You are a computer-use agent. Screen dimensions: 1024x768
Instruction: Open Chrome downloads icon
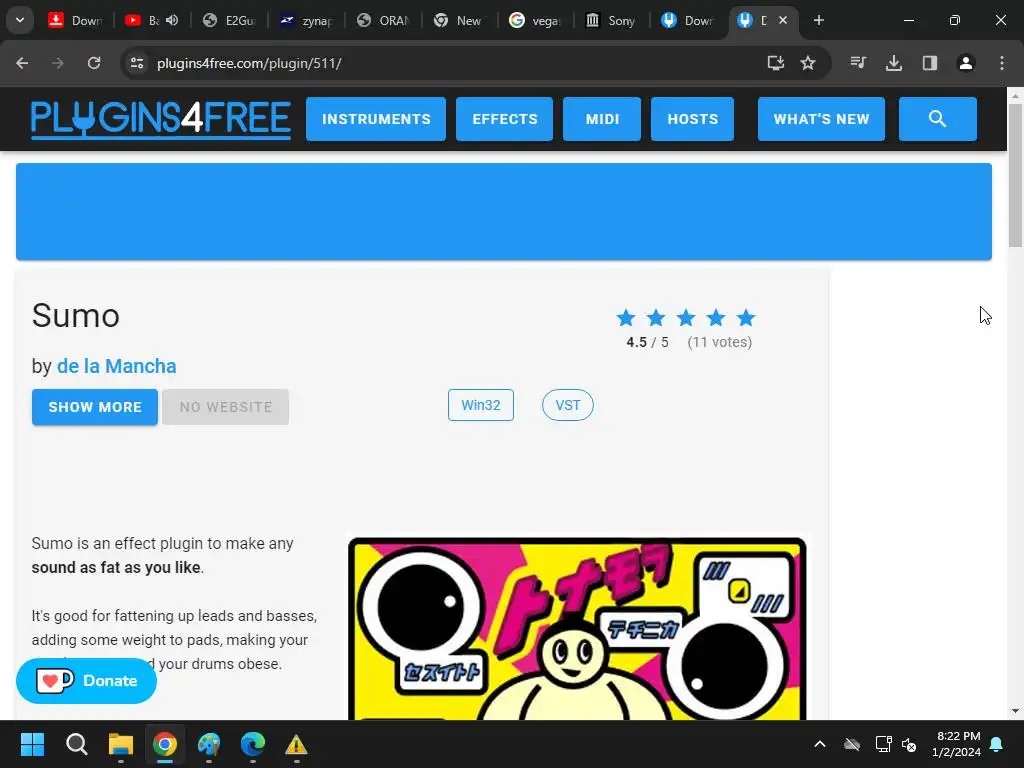(x=894, y=63)
